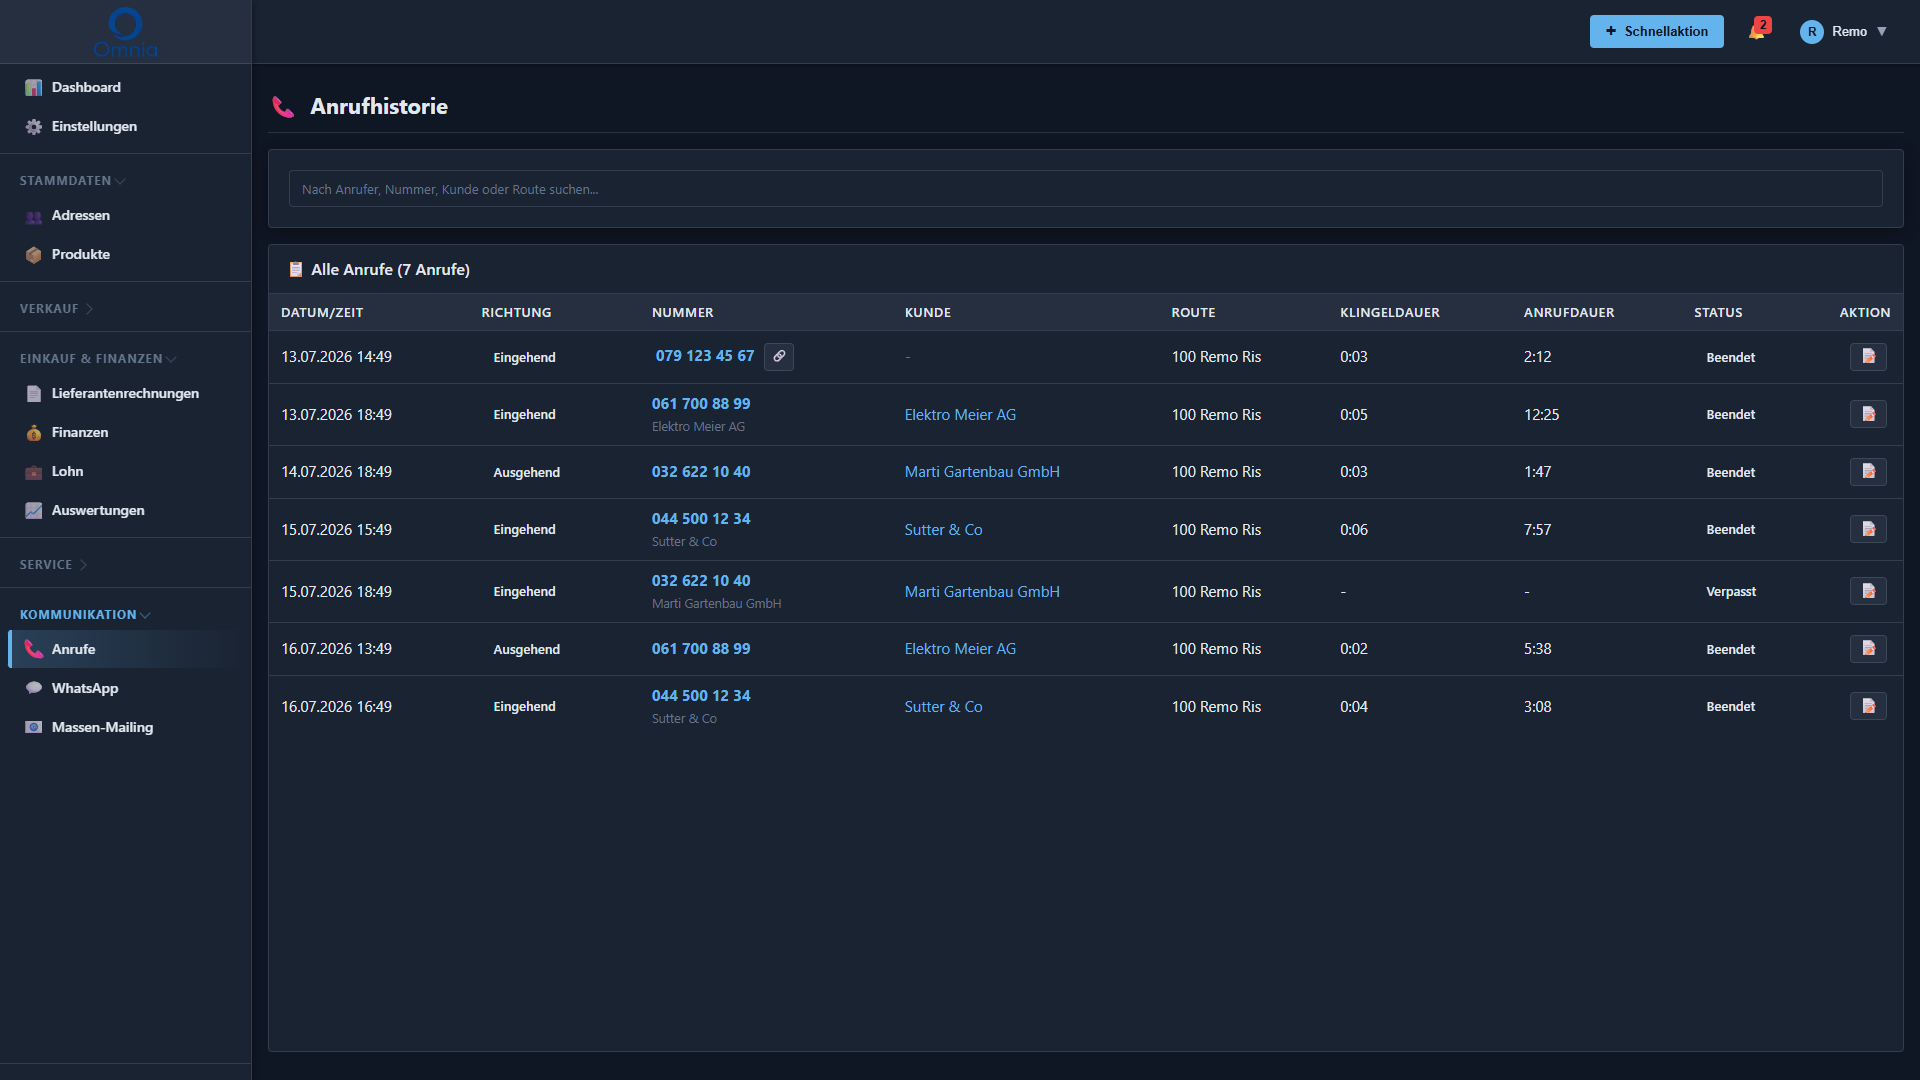The image size is (1920, 1080).
Task: Open notifications bell icon
Action: tap(1758, 30)
